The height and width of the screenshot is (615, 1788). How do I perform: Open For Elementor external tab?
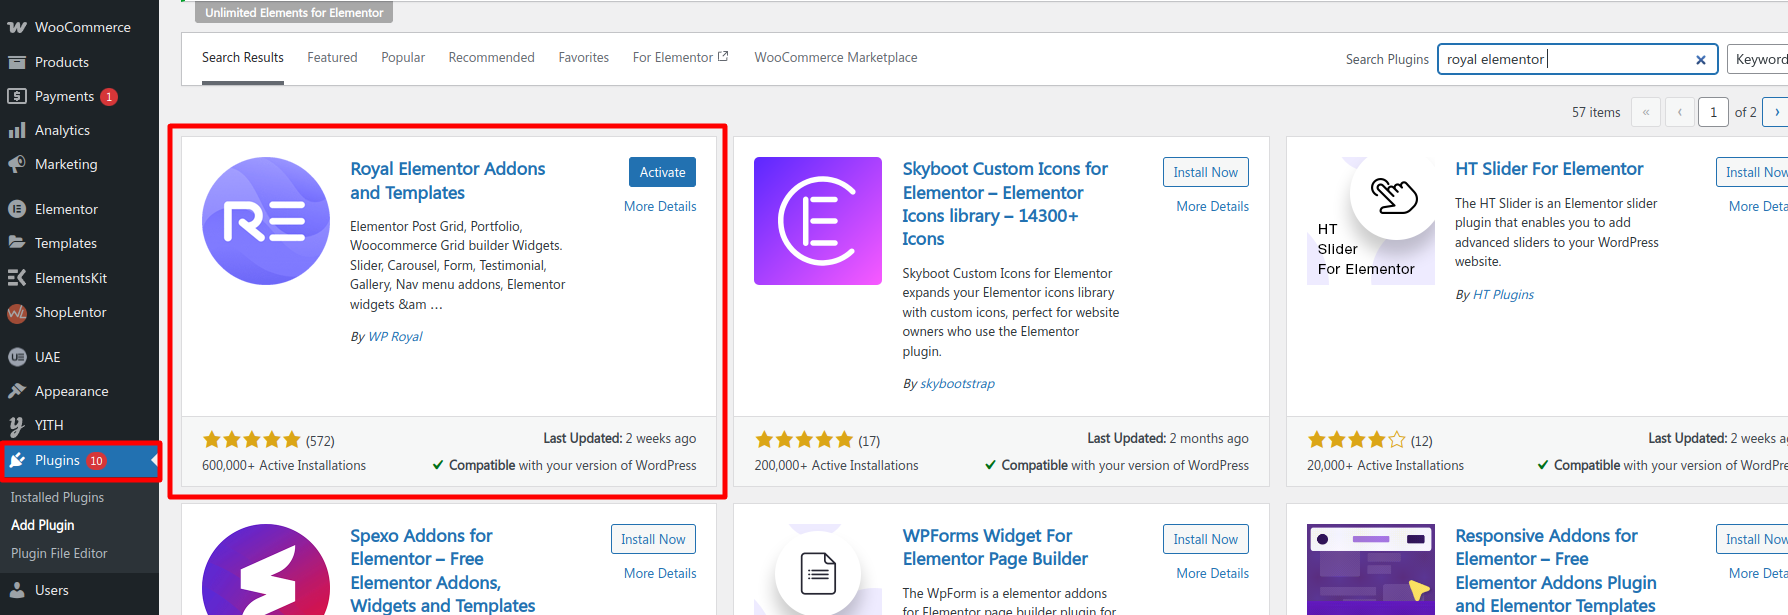click(x=680, y=58)
